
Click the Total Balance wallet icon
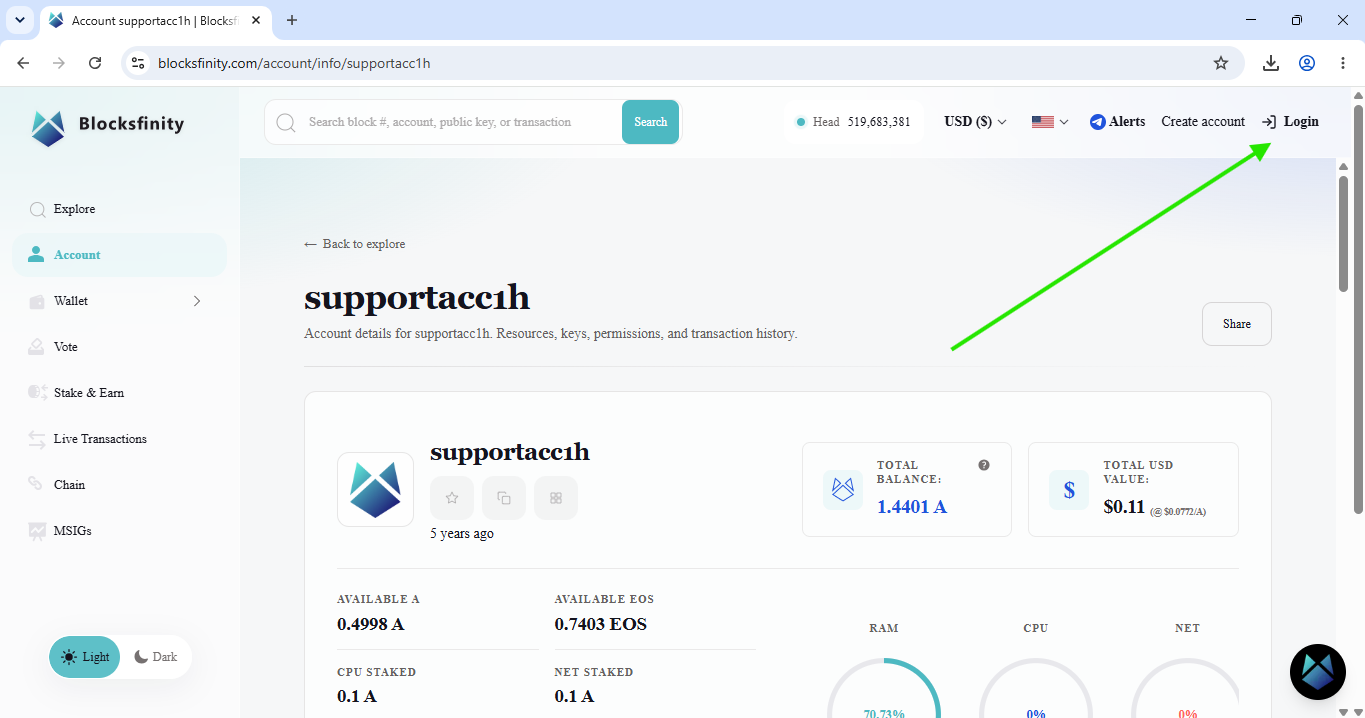(x=843, y=490)
